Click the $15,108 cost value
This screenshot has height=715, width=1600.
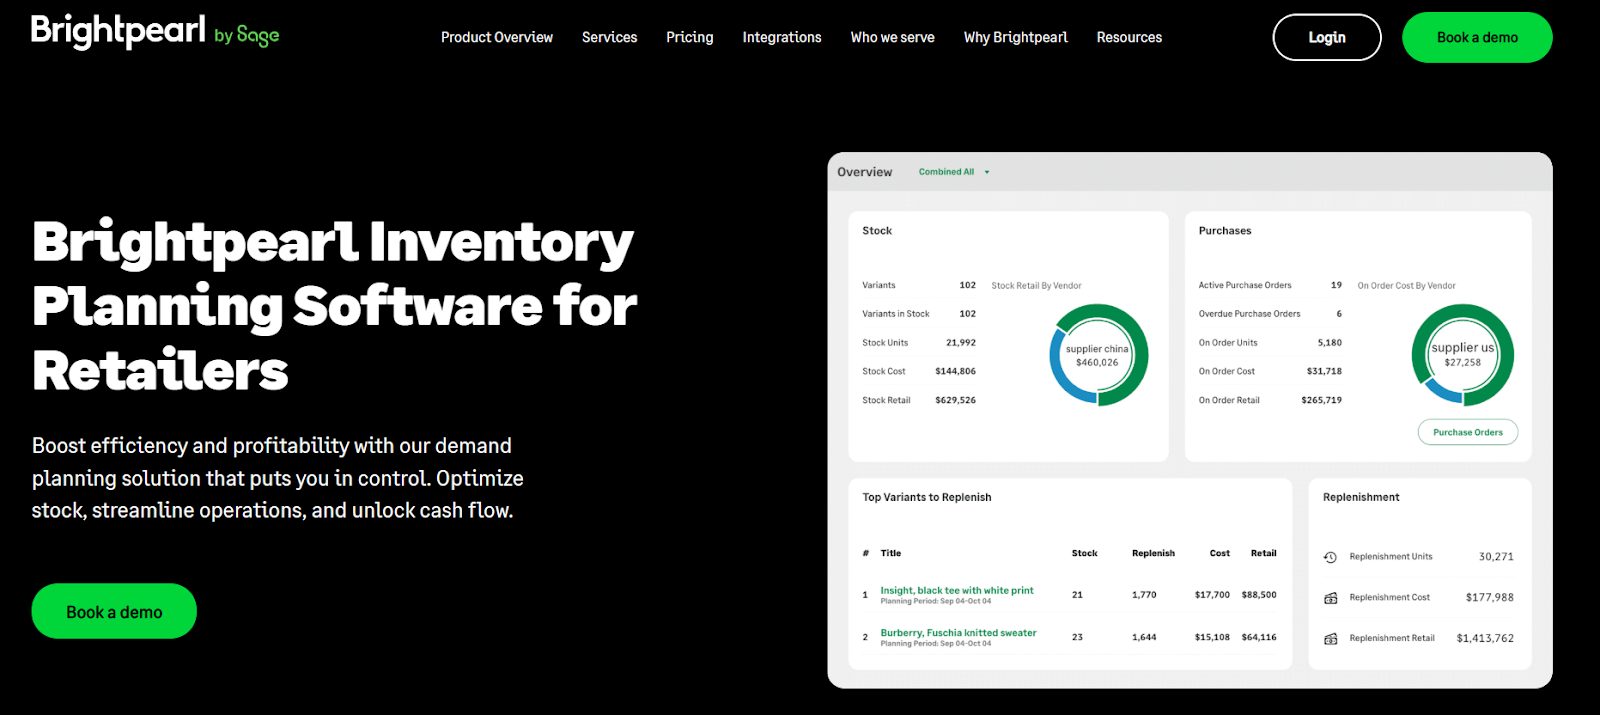click(x=1212, y=637)
